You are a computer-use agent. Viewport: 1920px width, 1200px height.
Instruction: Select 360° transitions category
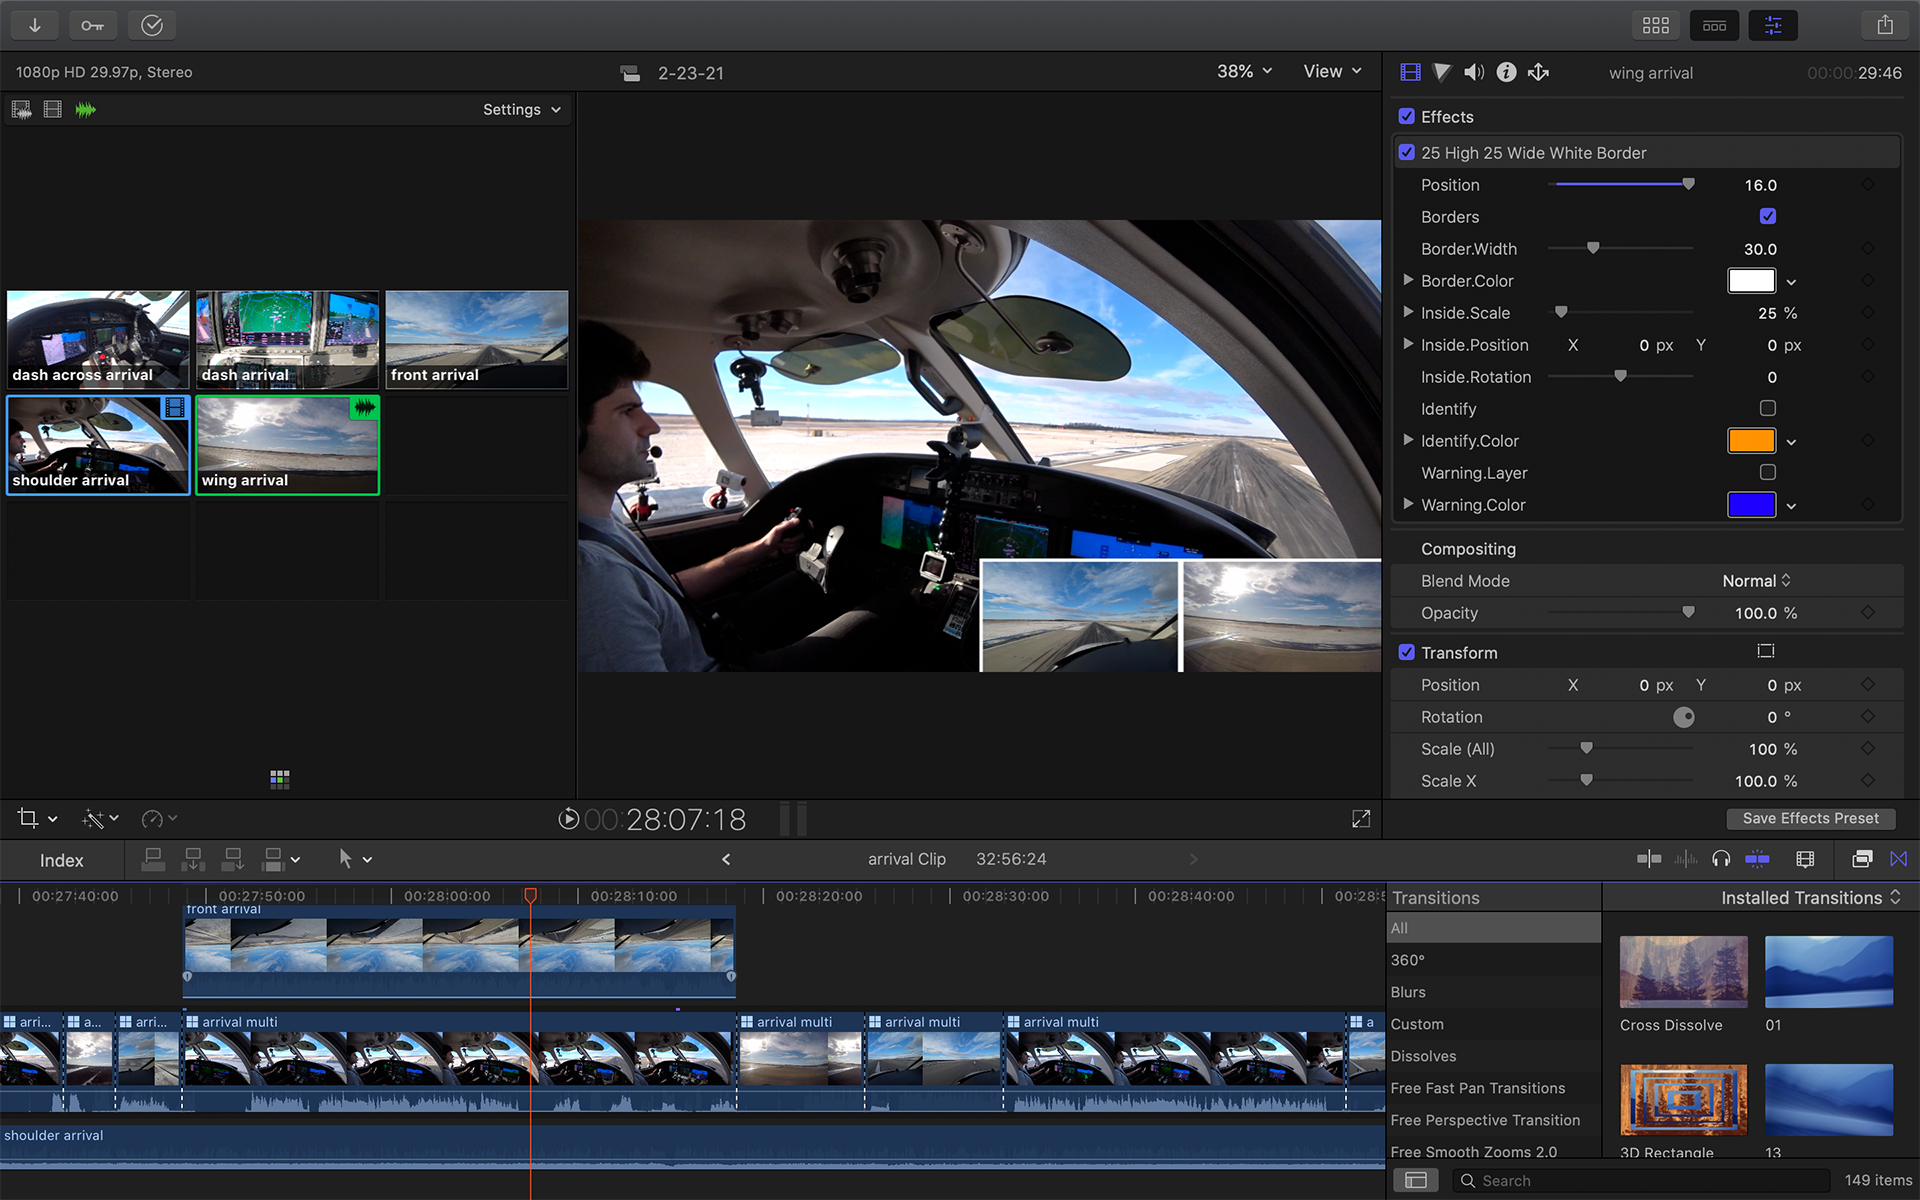(1494, 960)
